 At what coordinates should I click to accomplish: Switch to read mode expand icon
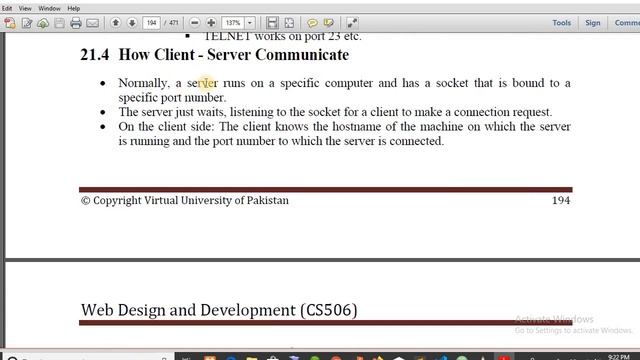tap(352, 23)
